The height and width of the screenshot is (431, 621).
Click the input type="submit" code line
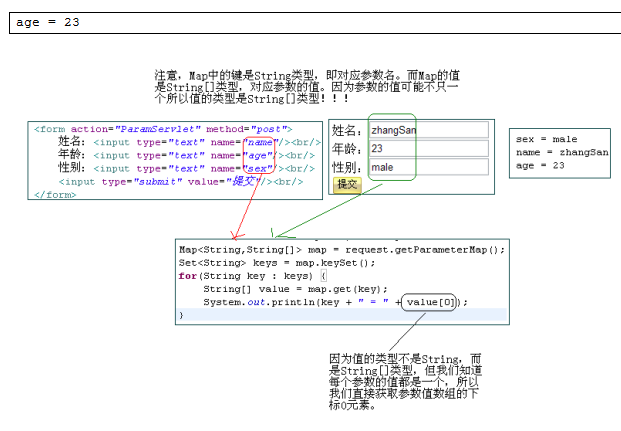coord(181,181)
